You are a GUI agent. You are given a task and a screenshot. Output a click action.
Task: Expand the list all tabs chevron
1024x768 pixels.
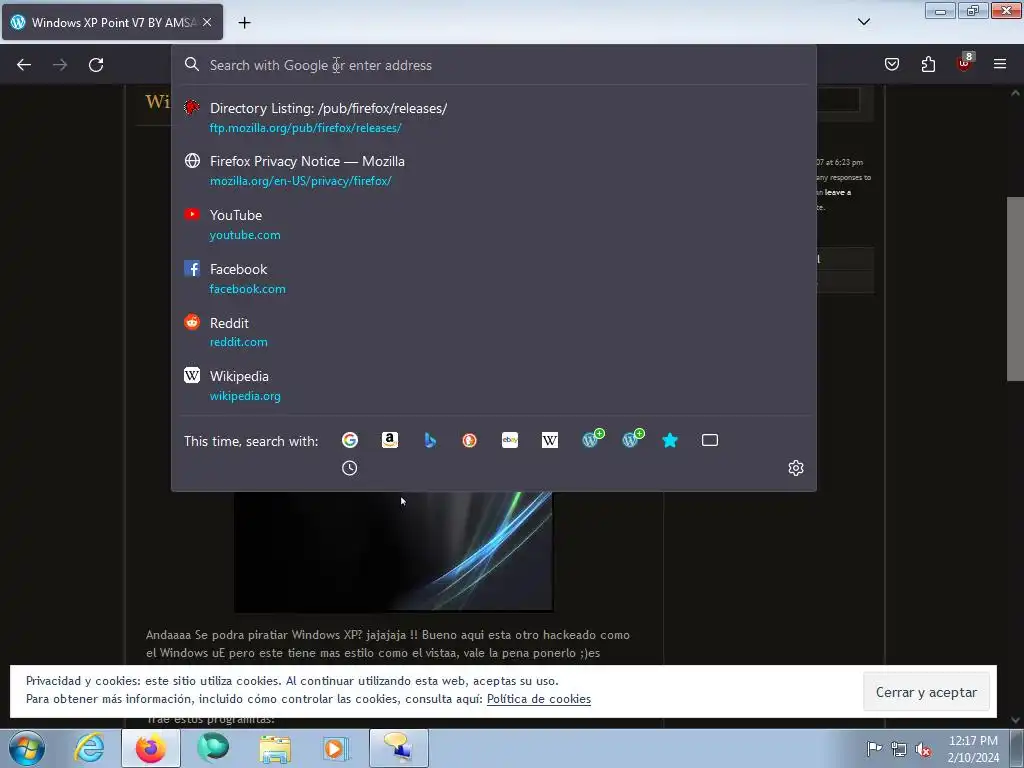[x=863, y=22]
